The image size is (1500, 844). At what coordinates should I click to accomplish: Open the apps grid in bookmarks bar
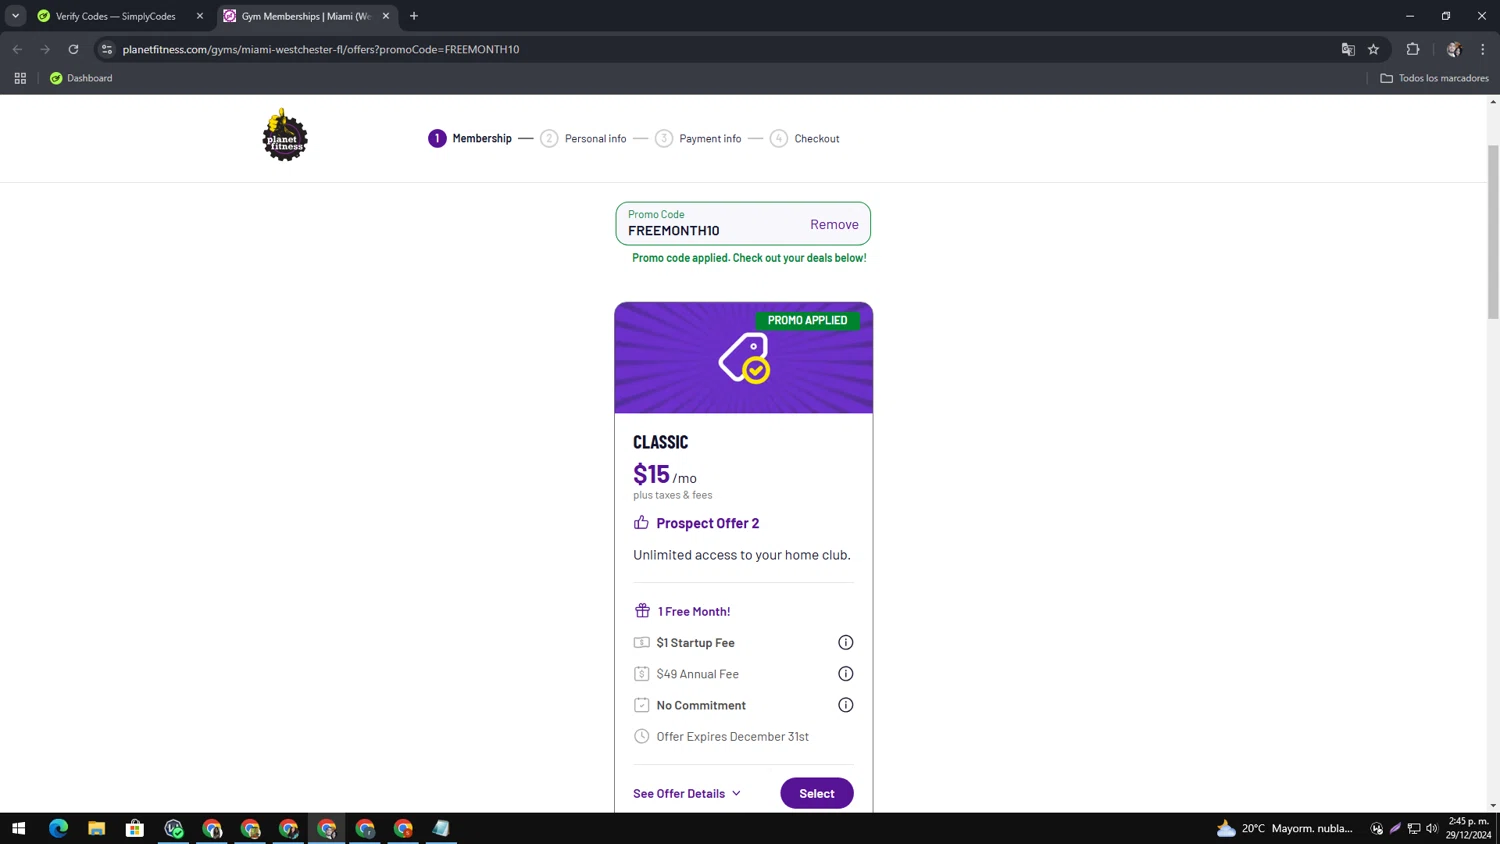(x=20, y=78)
